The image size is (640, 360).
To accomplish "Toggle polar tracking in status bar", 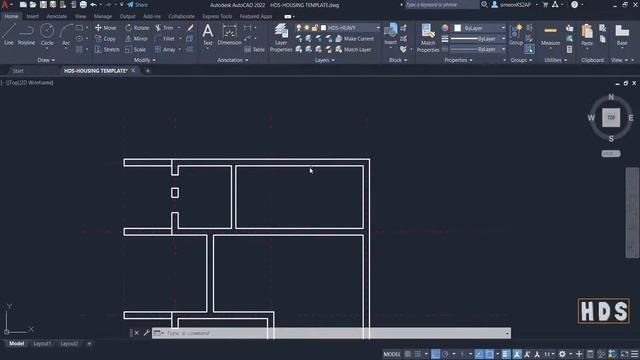I will pos(445,354).
